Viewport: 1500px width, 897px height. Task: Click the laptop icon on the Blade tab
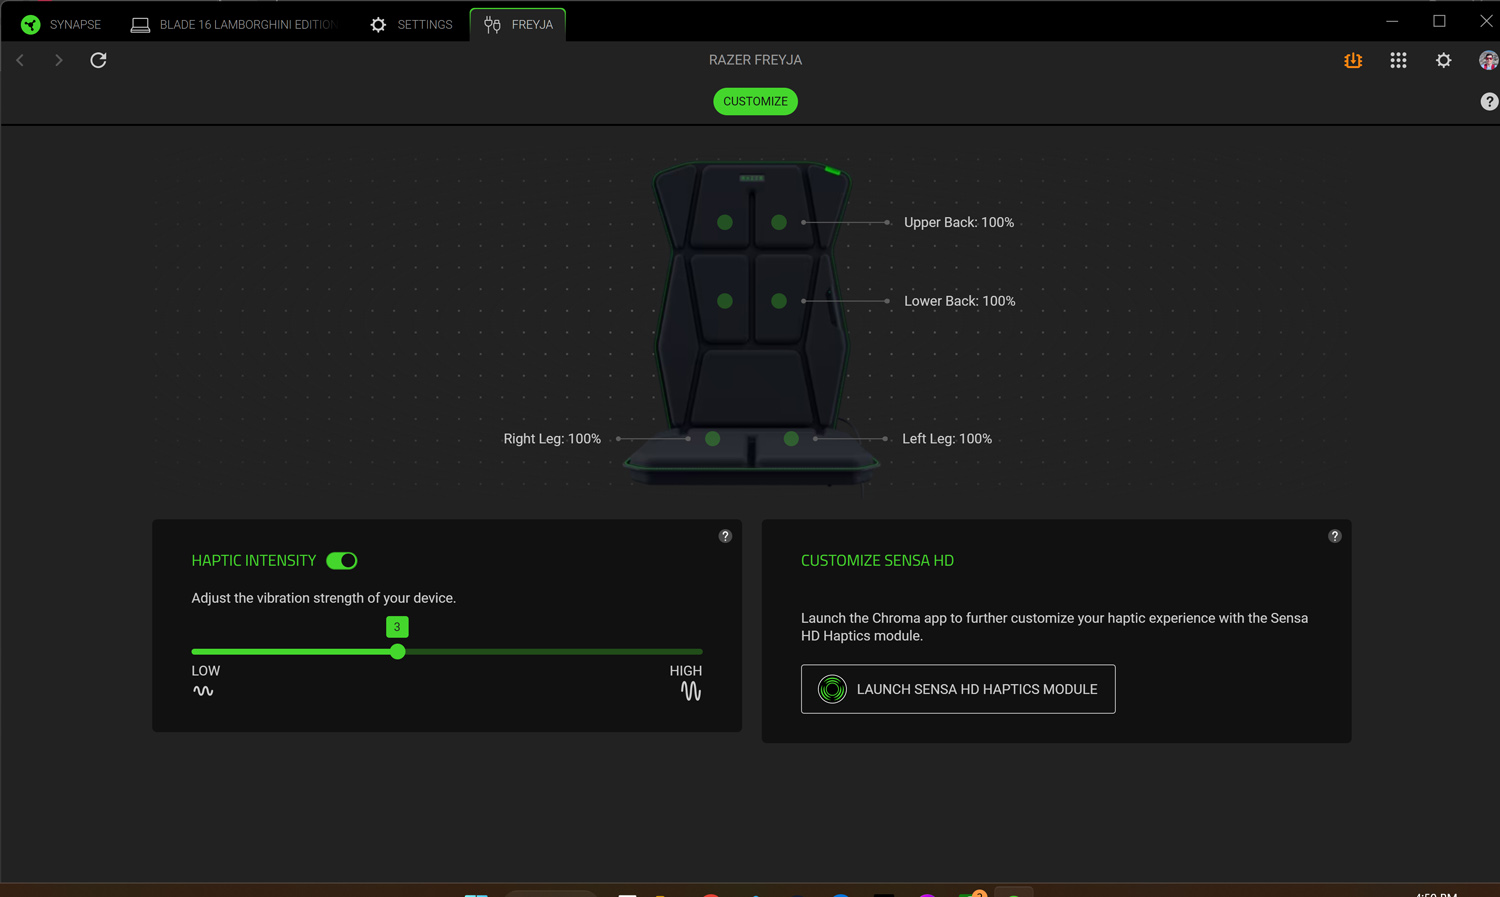(141, 24)
